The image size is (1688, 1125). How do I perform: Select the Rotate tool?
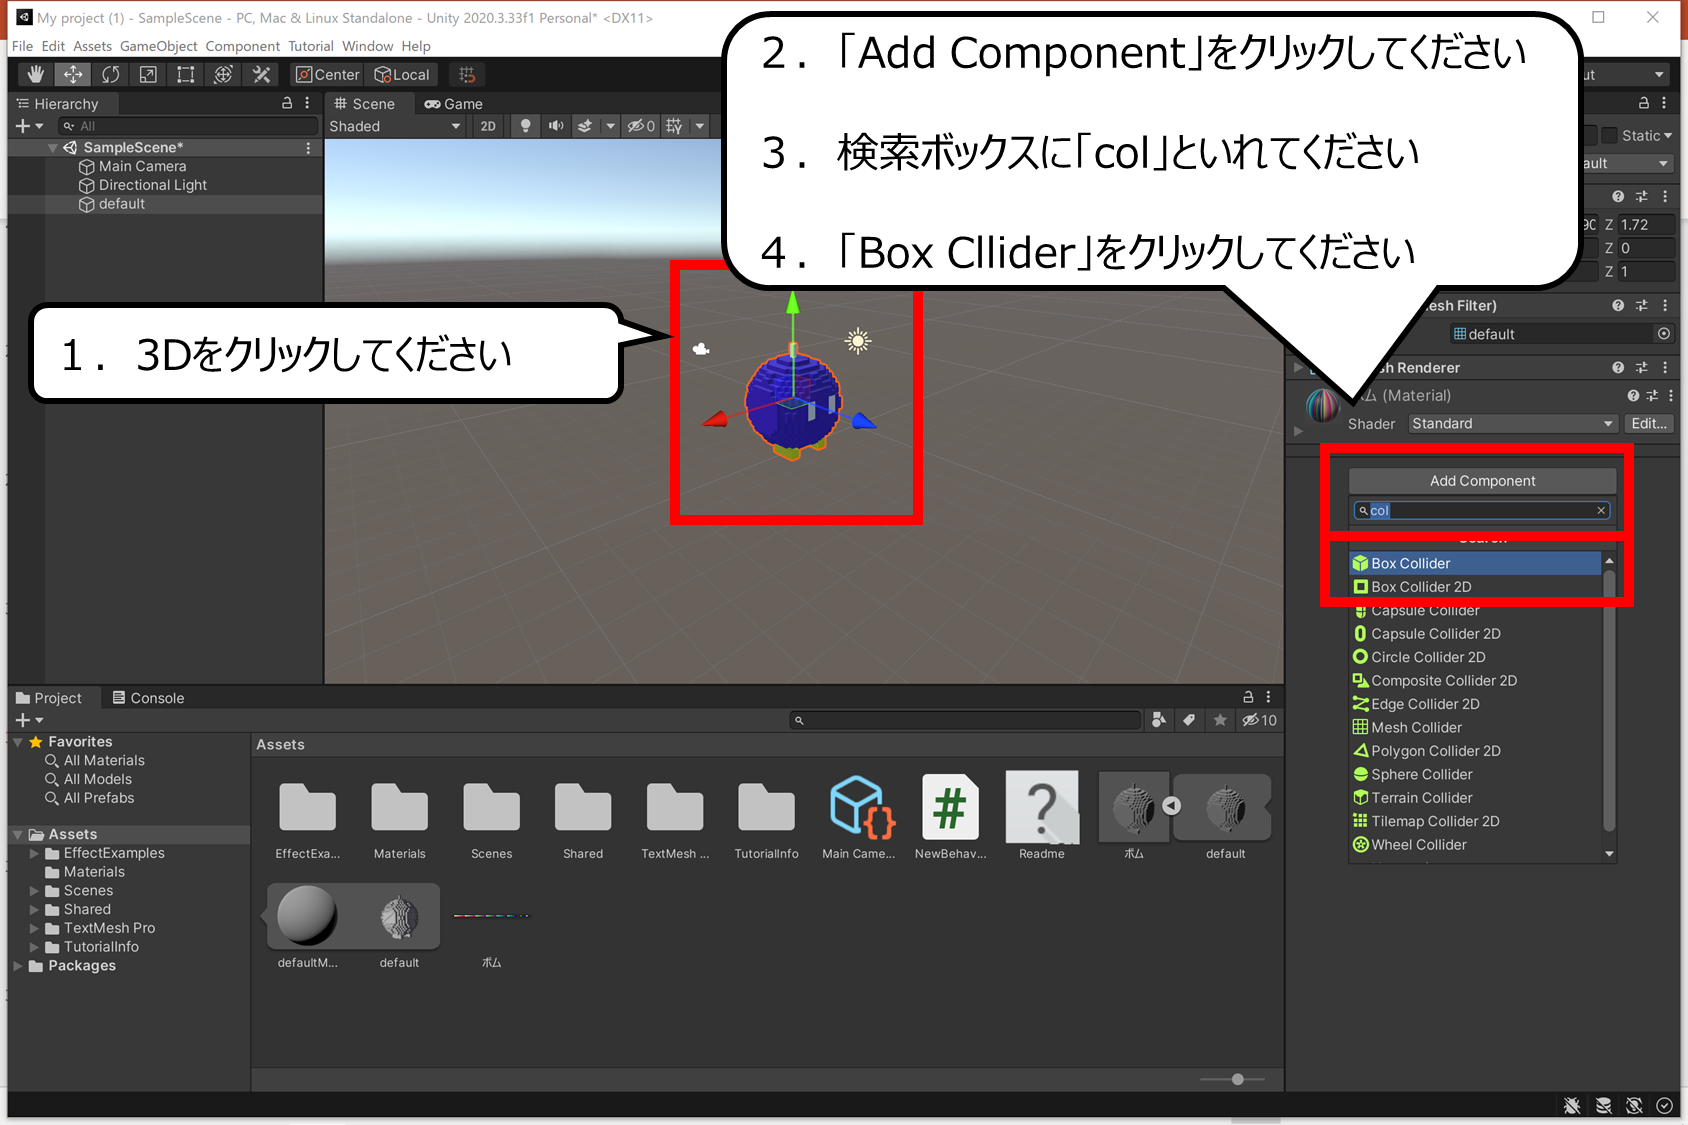click(110, 75)
